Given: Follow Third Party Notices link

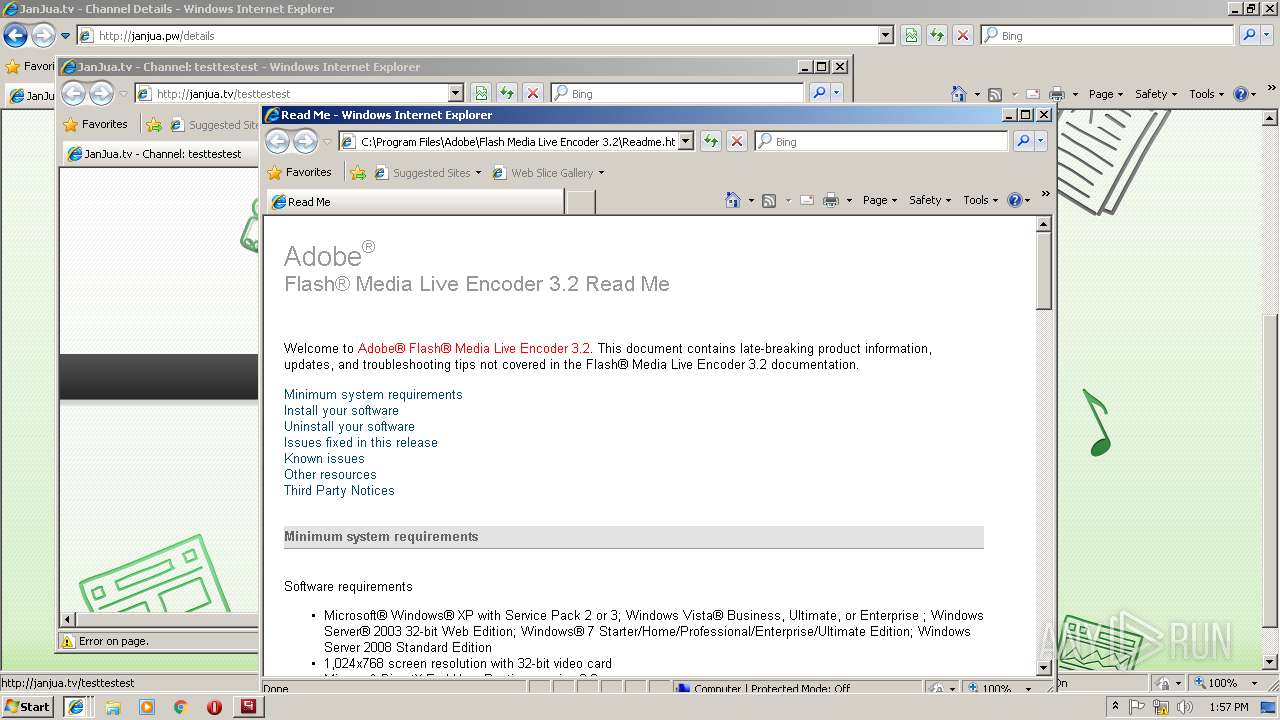Looking at the screenshot, I should pos(339,491).
